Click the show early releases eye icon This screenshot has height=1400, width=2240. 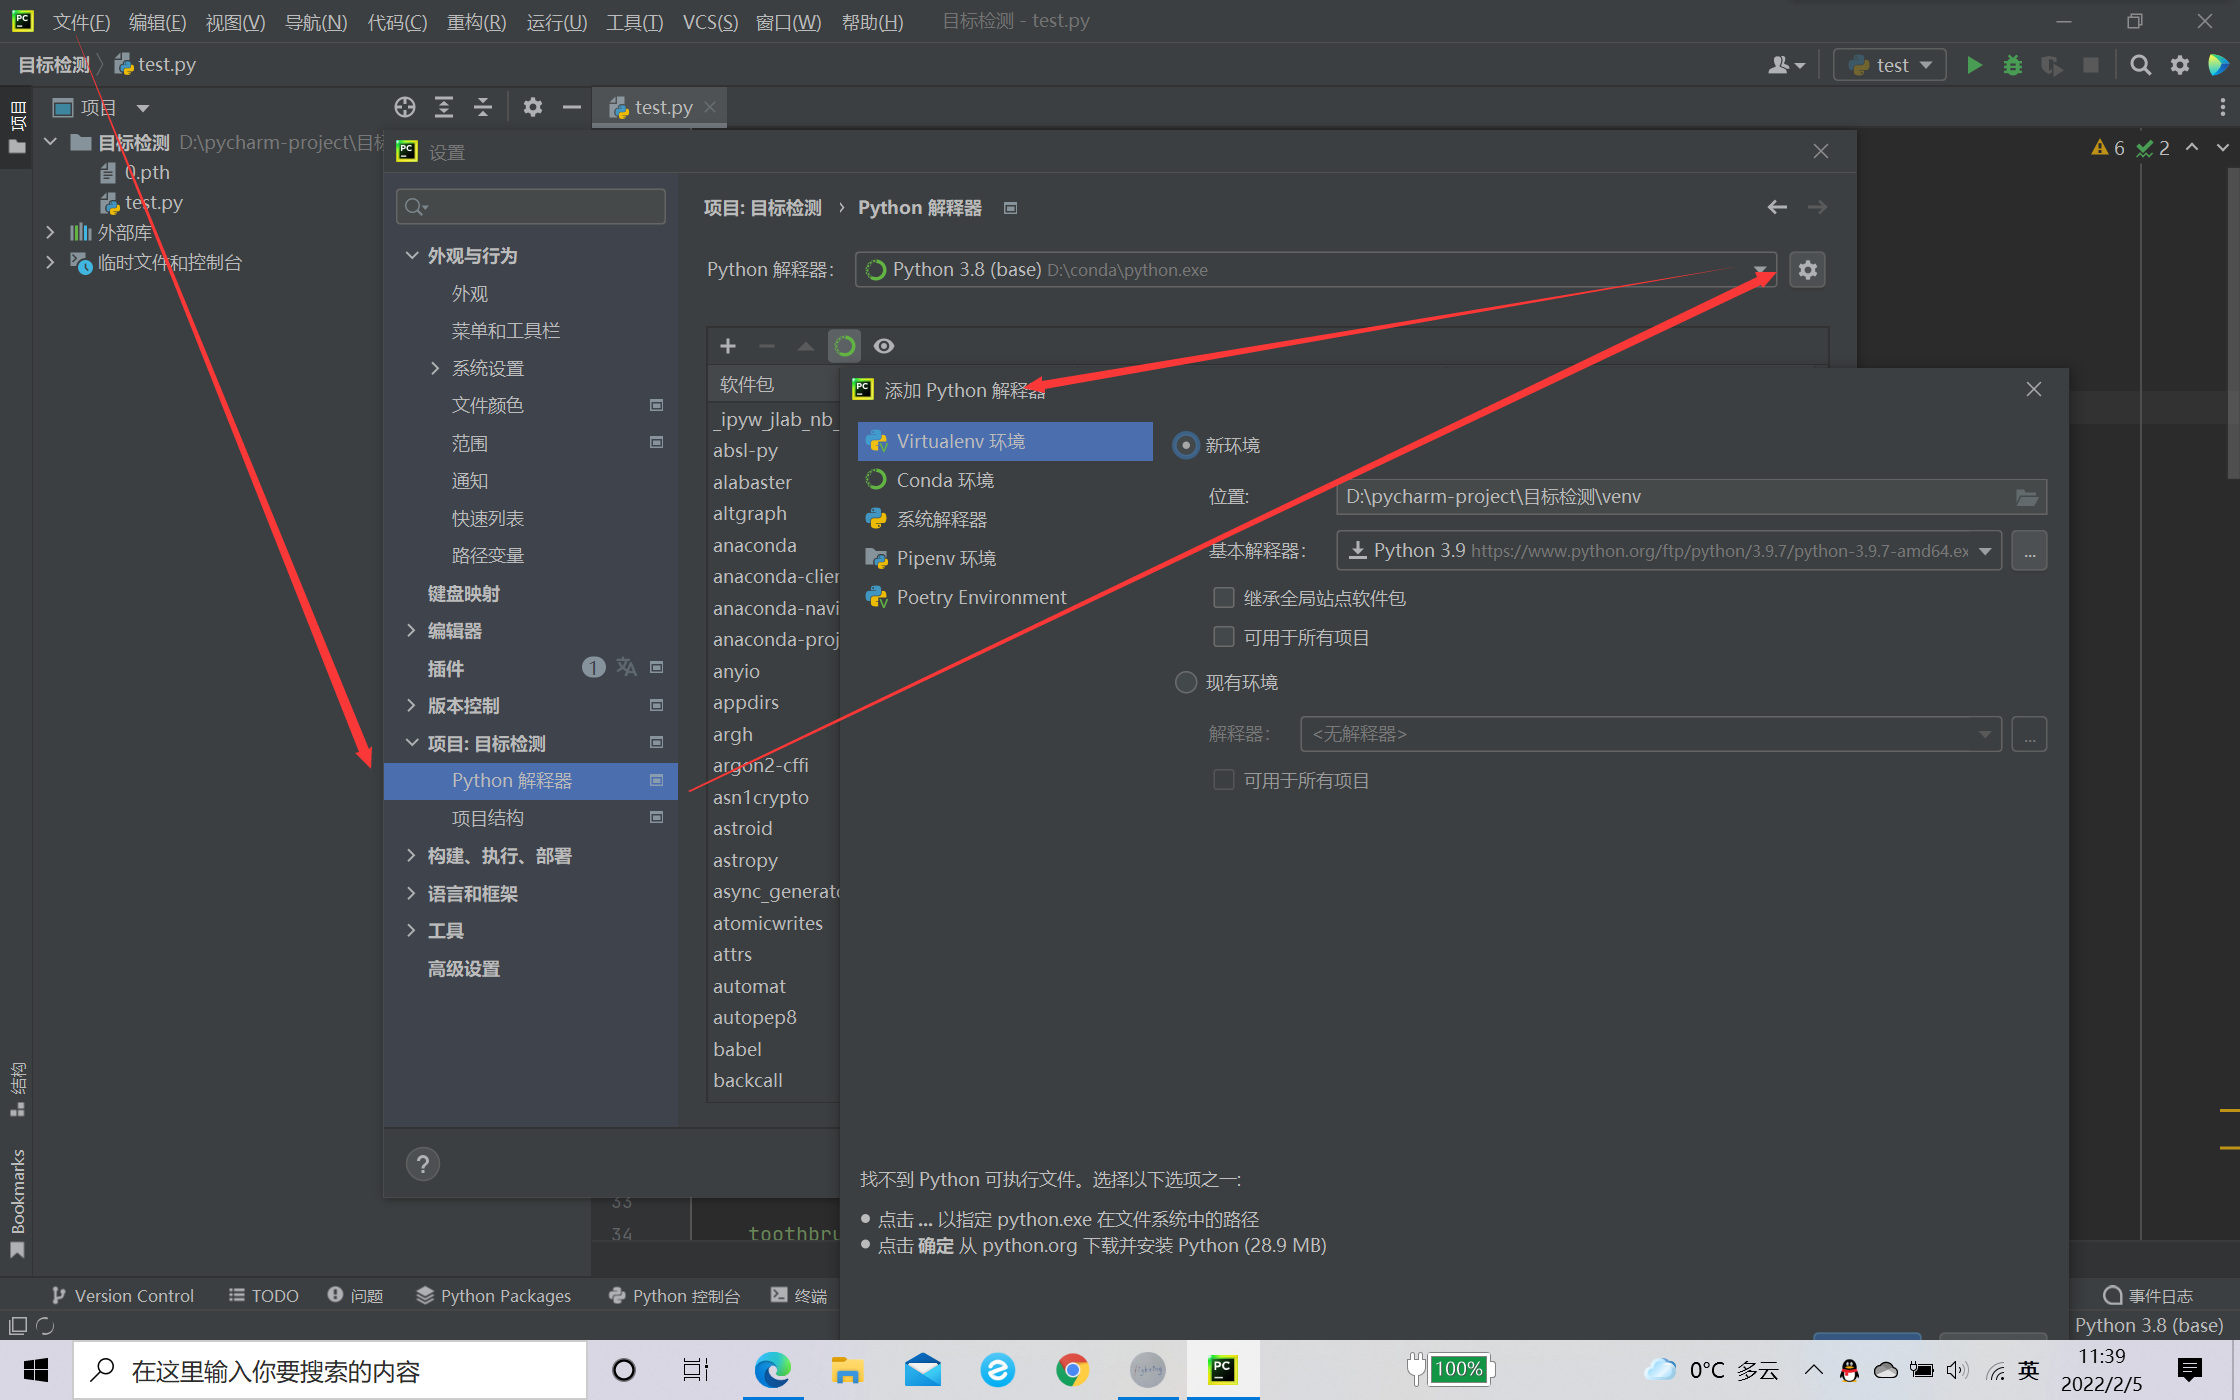coord(884,346)
